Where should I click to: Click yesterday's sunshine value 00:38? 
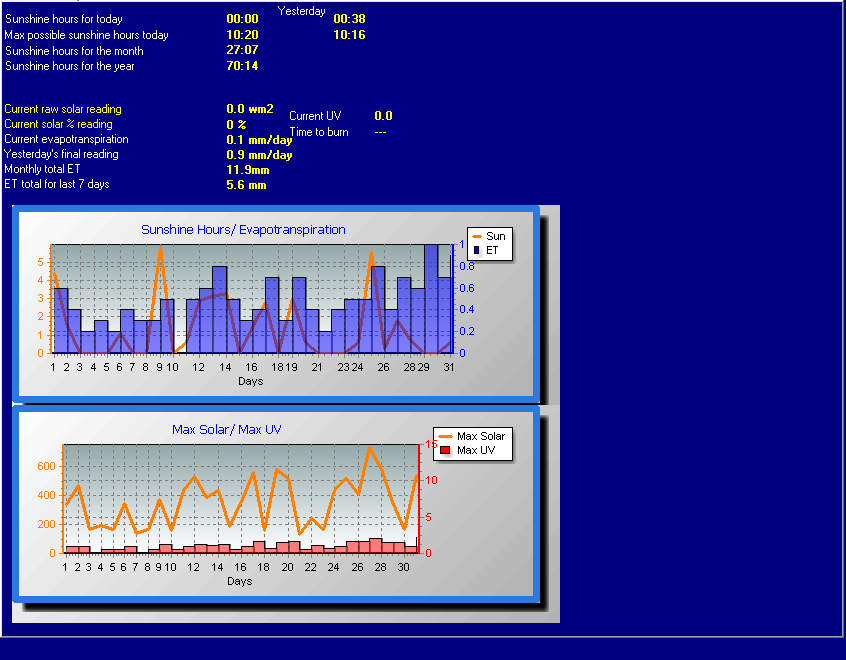point(349,19)
